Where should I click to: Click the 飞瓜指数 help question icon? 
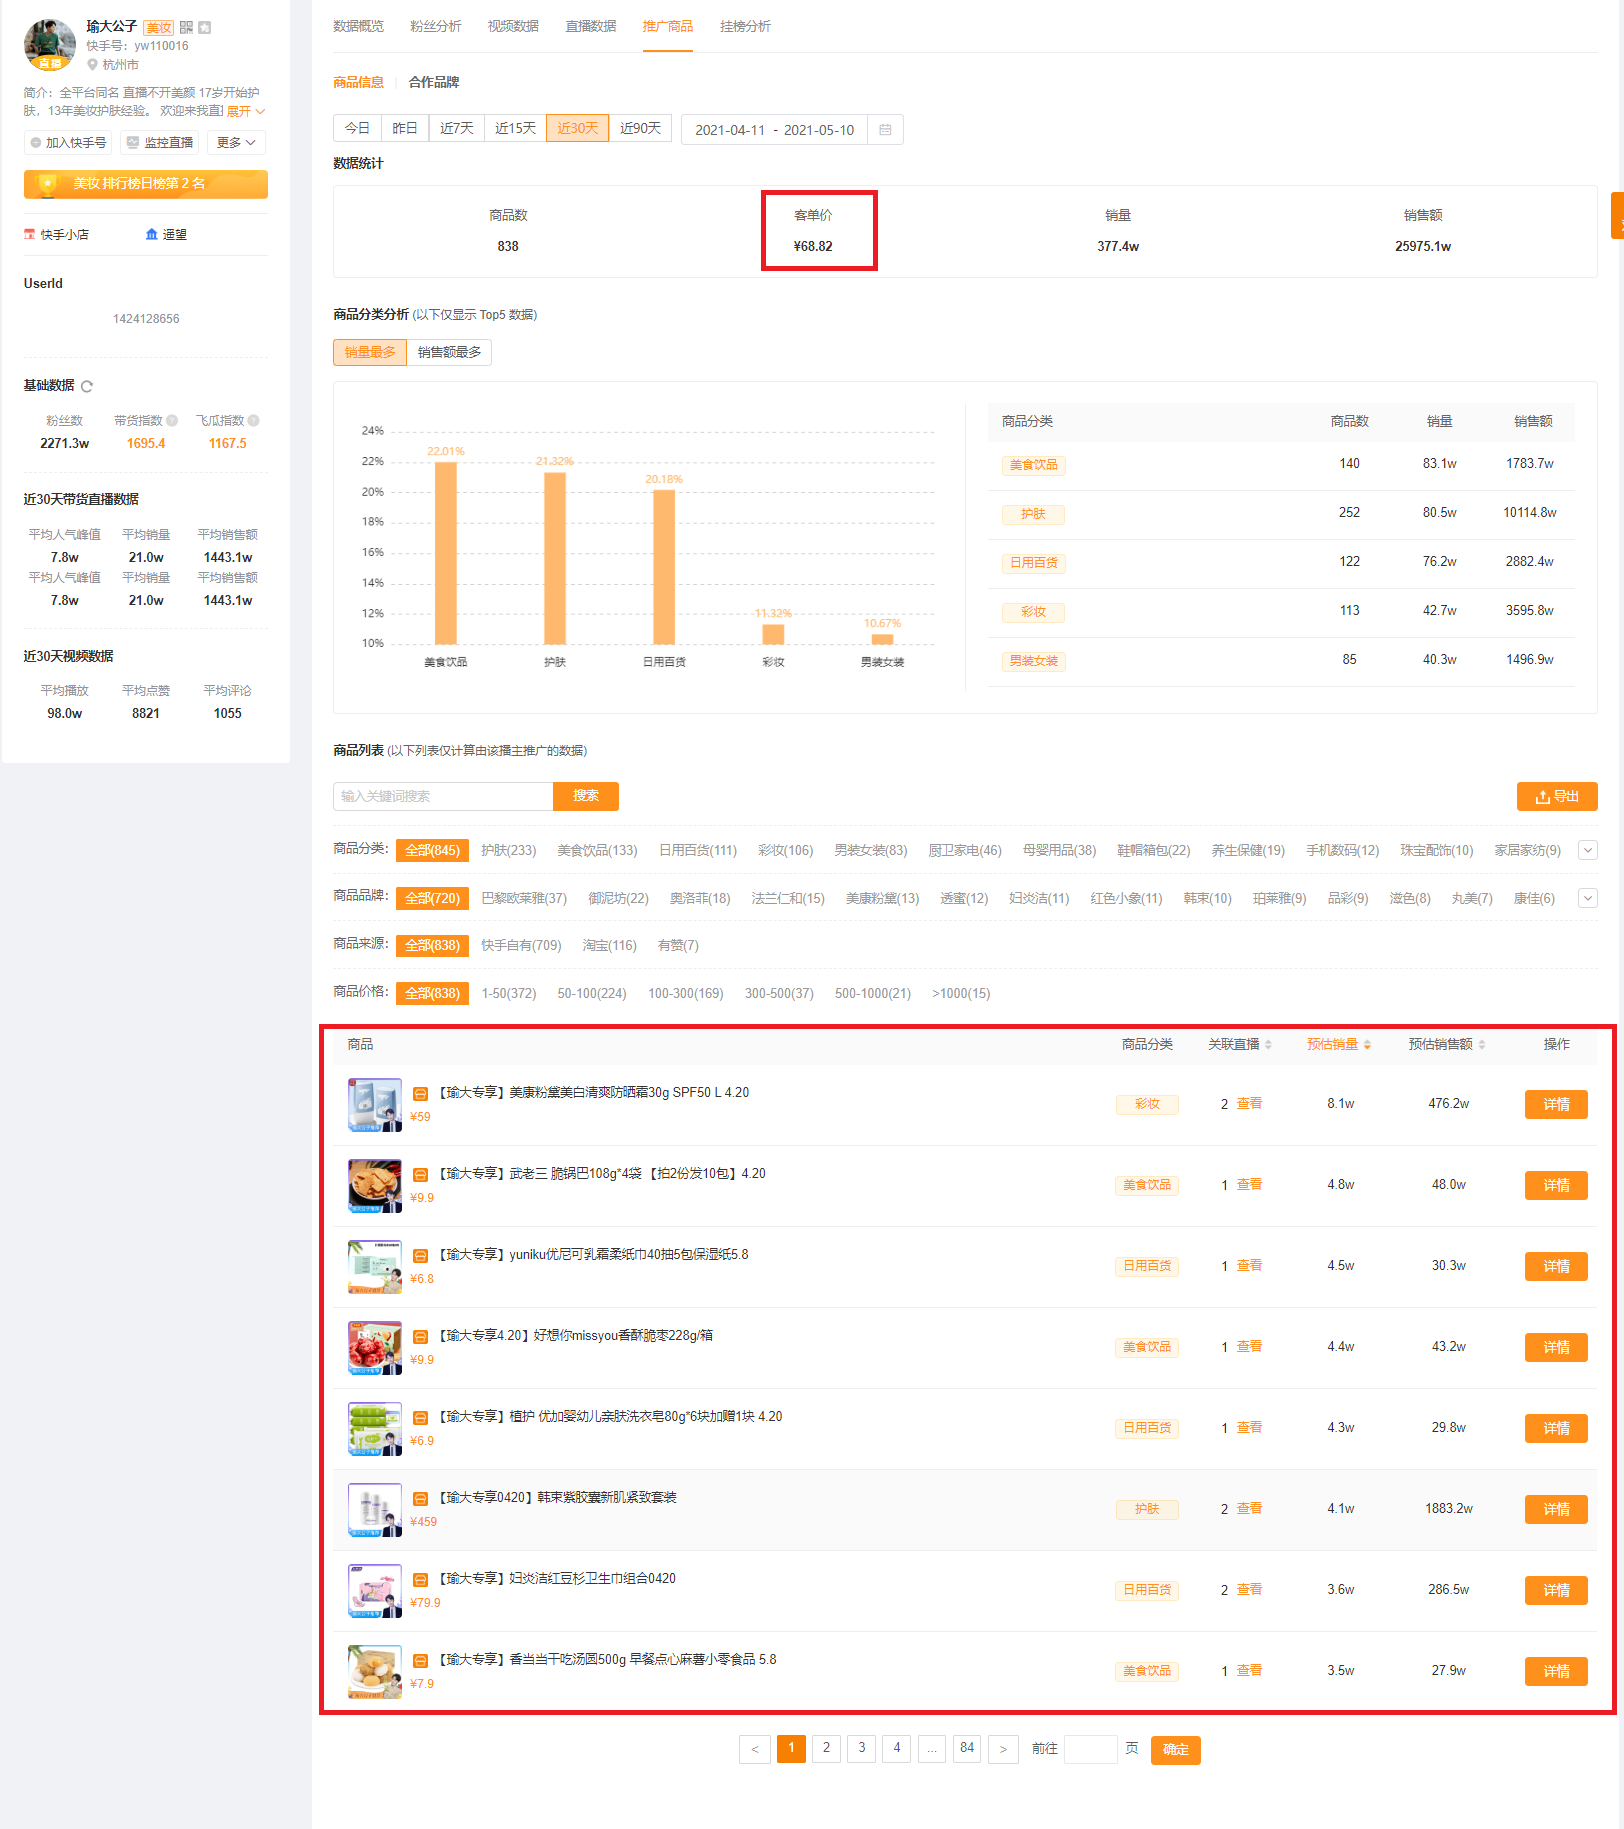(x=254, y=421)
